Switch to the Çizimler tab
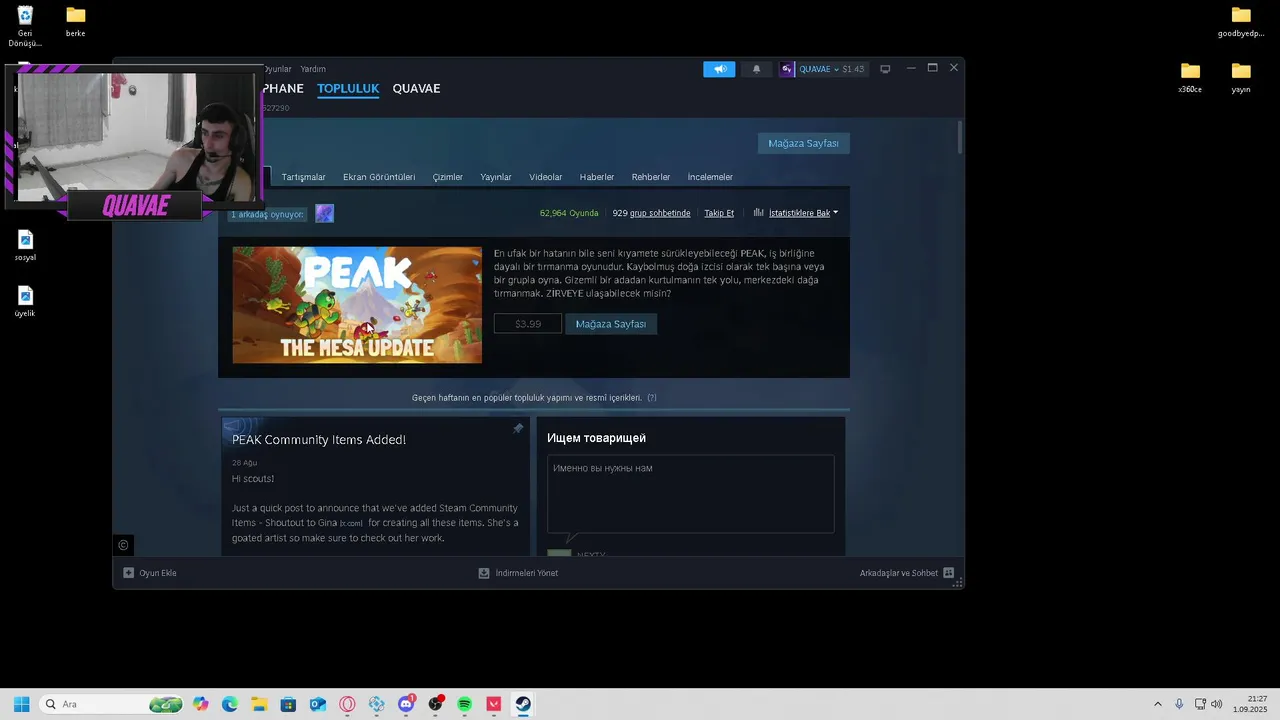 pyautogui.click(x=448, y=177)
